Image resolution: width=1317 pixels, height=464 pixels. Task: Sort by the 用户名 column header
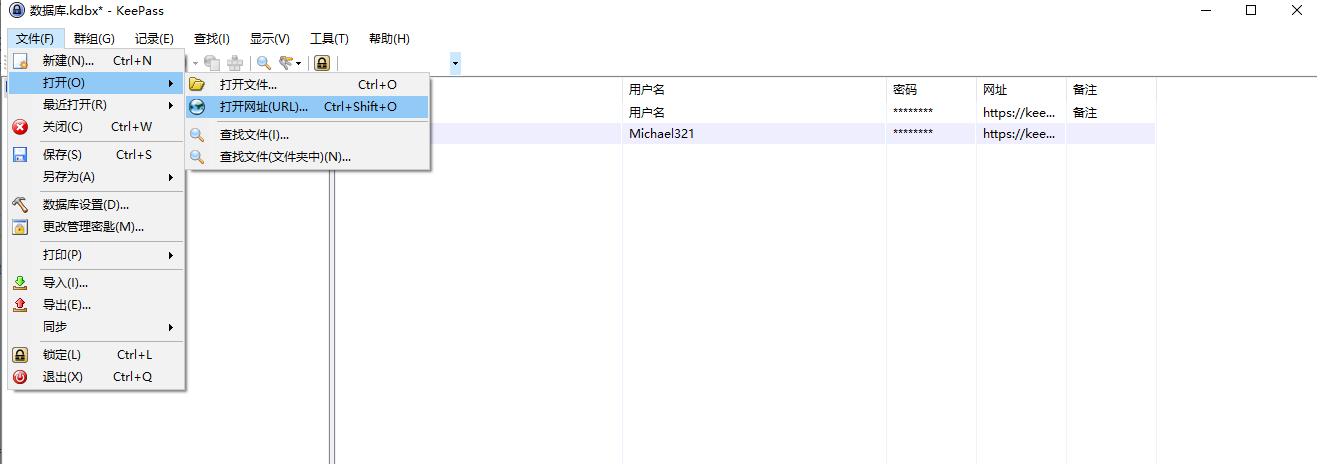tap(754, 89)
